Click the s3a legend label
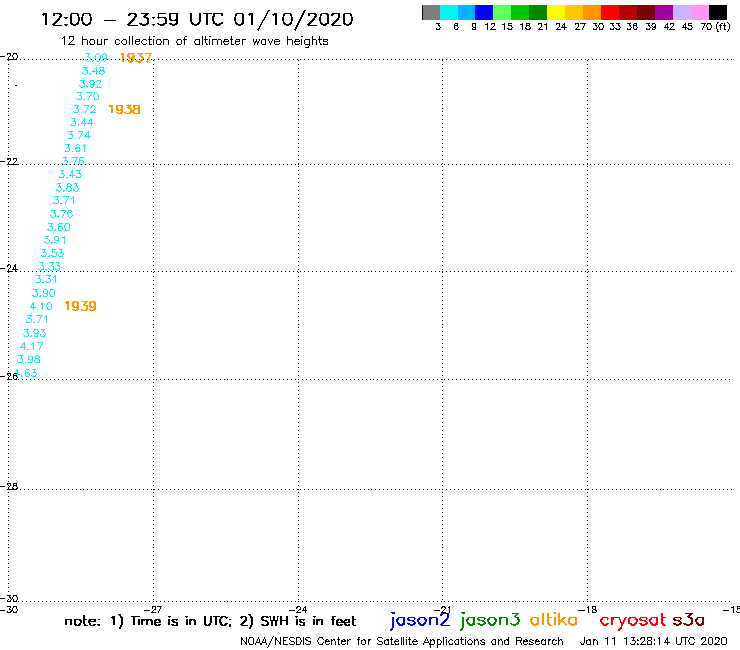This screenshot has height=650, width=740. 689,620
